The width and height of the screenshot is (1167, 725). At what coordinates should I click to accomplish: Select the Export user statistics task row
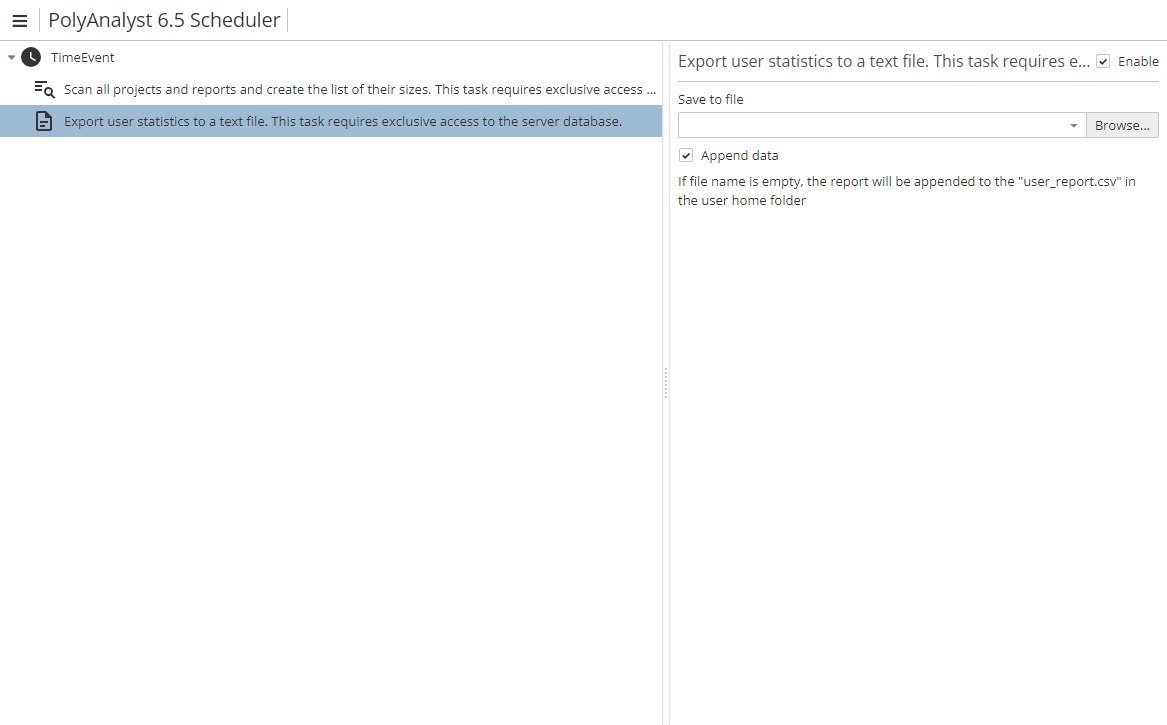tap(343, 122)
